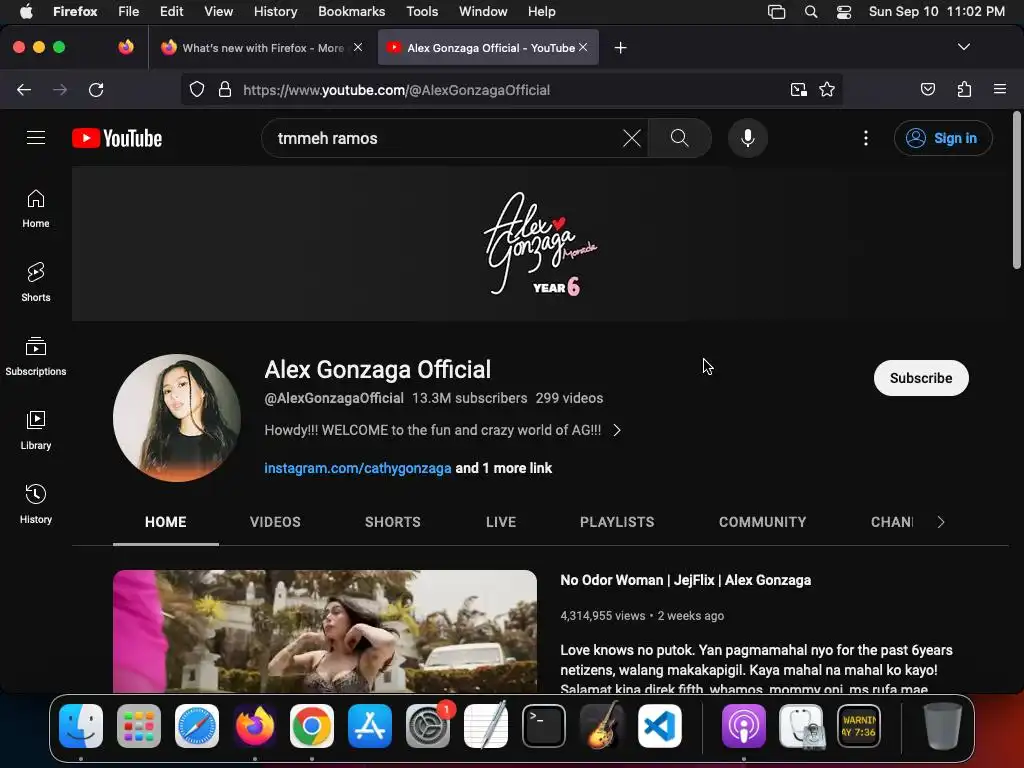Show more channel tabs with the right chevron
Image resolution: width=1024 pixels, height=768 pixels.
tap(940, 522)
